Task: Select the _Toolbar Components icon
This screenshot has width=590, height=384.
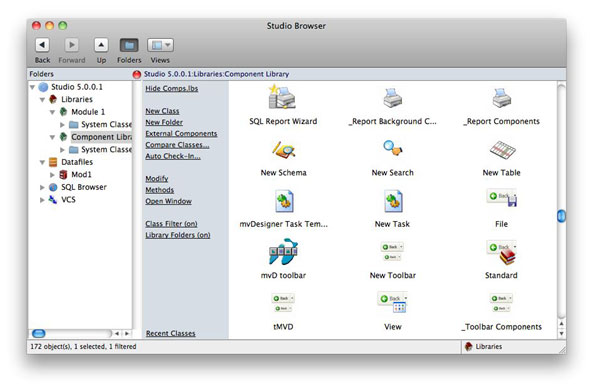Action: point(502,303)
